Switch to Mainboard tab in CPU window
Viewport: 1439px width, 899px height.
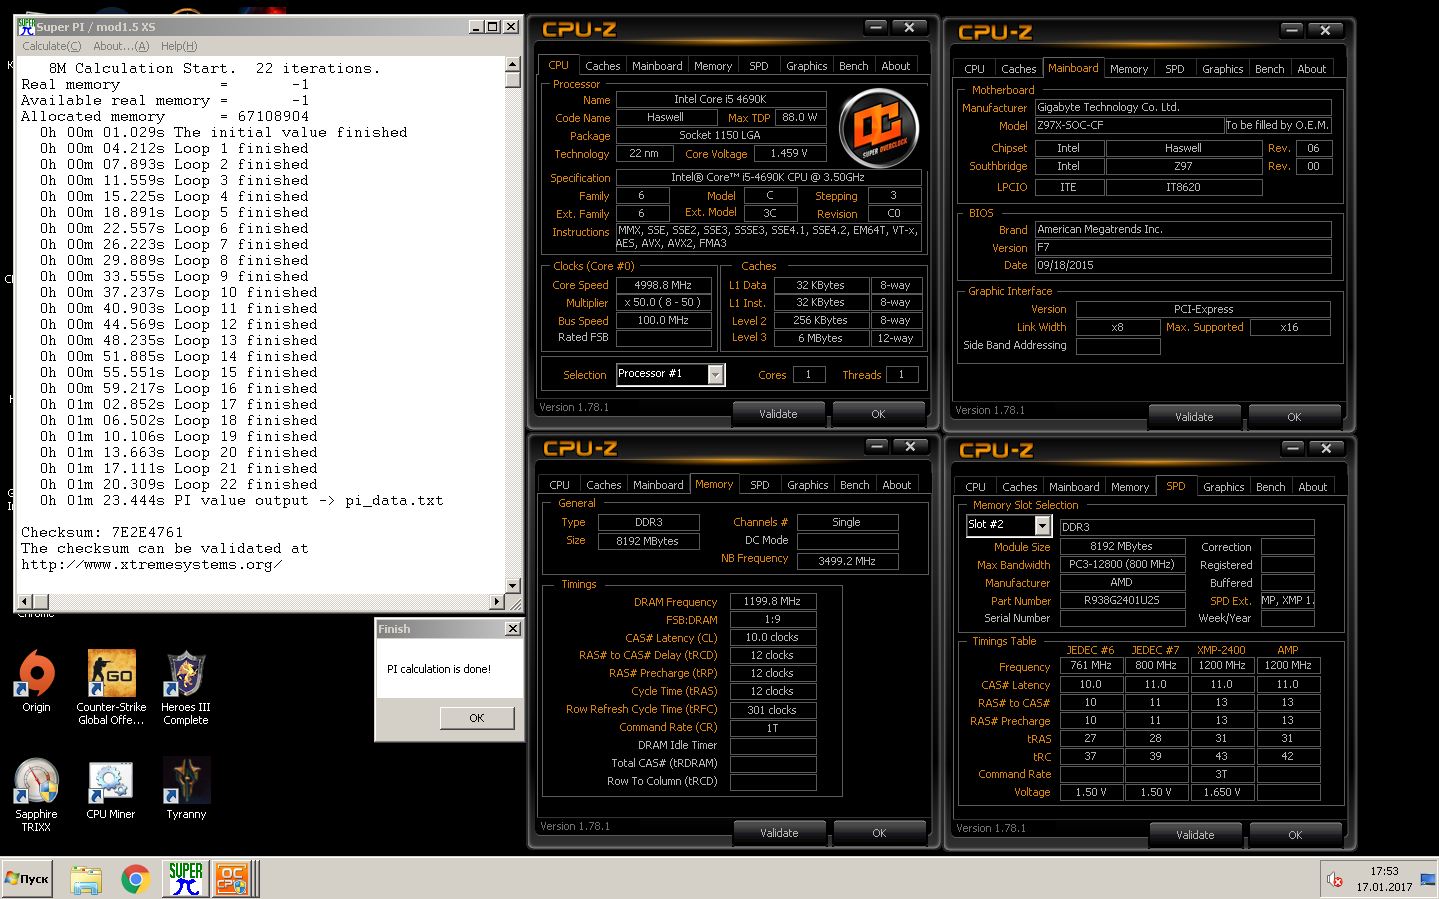pos(657,66)
